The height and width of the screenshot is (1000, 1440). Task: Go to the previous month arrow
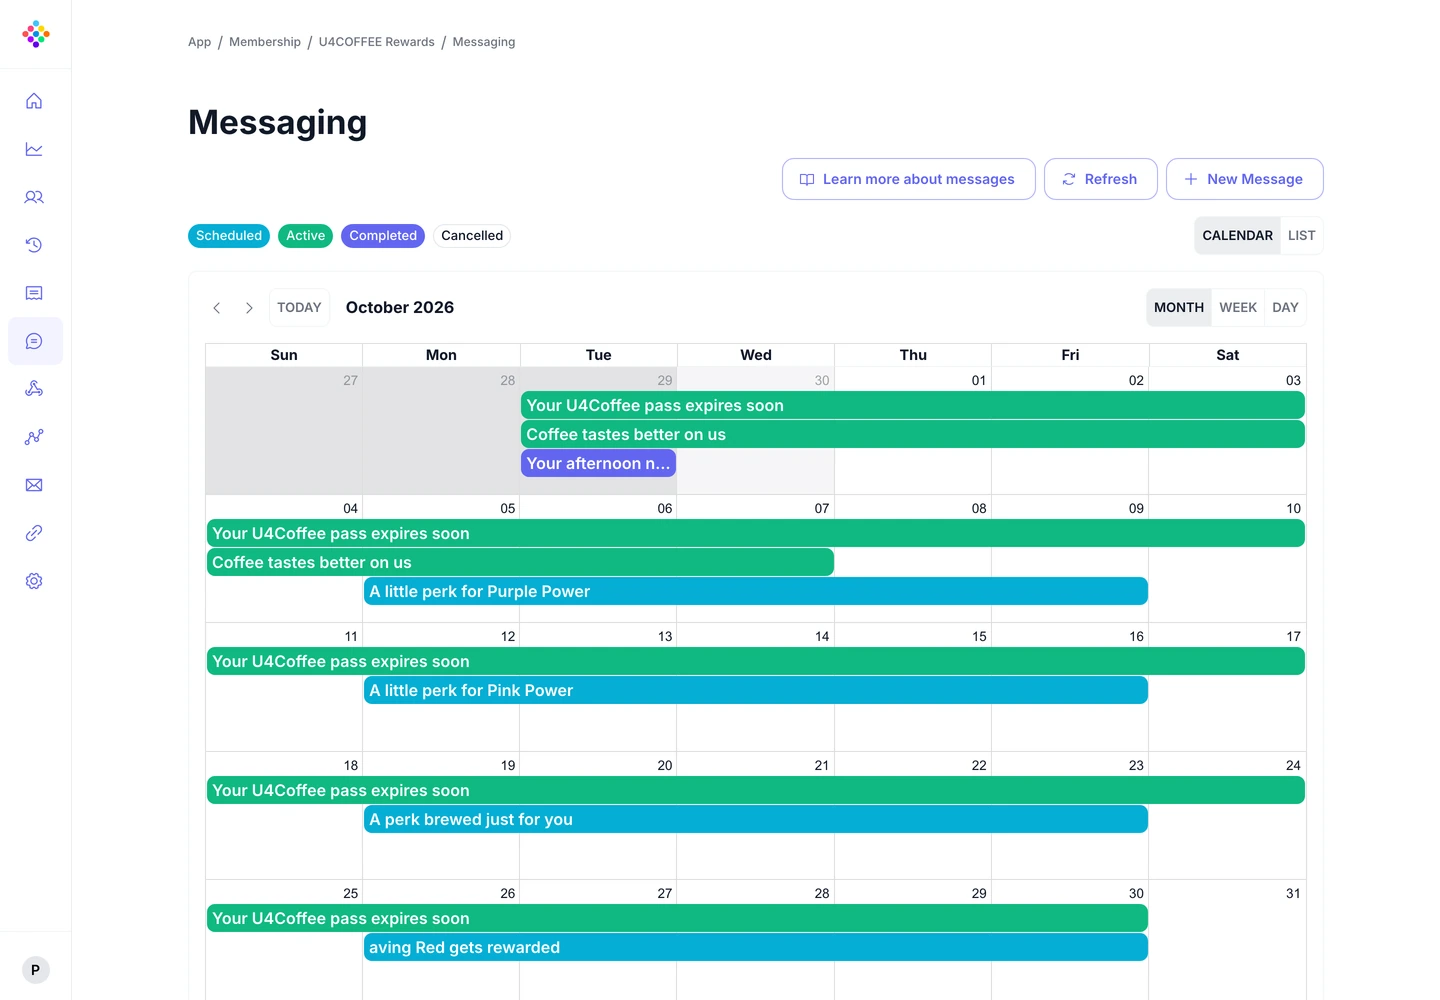217,308
